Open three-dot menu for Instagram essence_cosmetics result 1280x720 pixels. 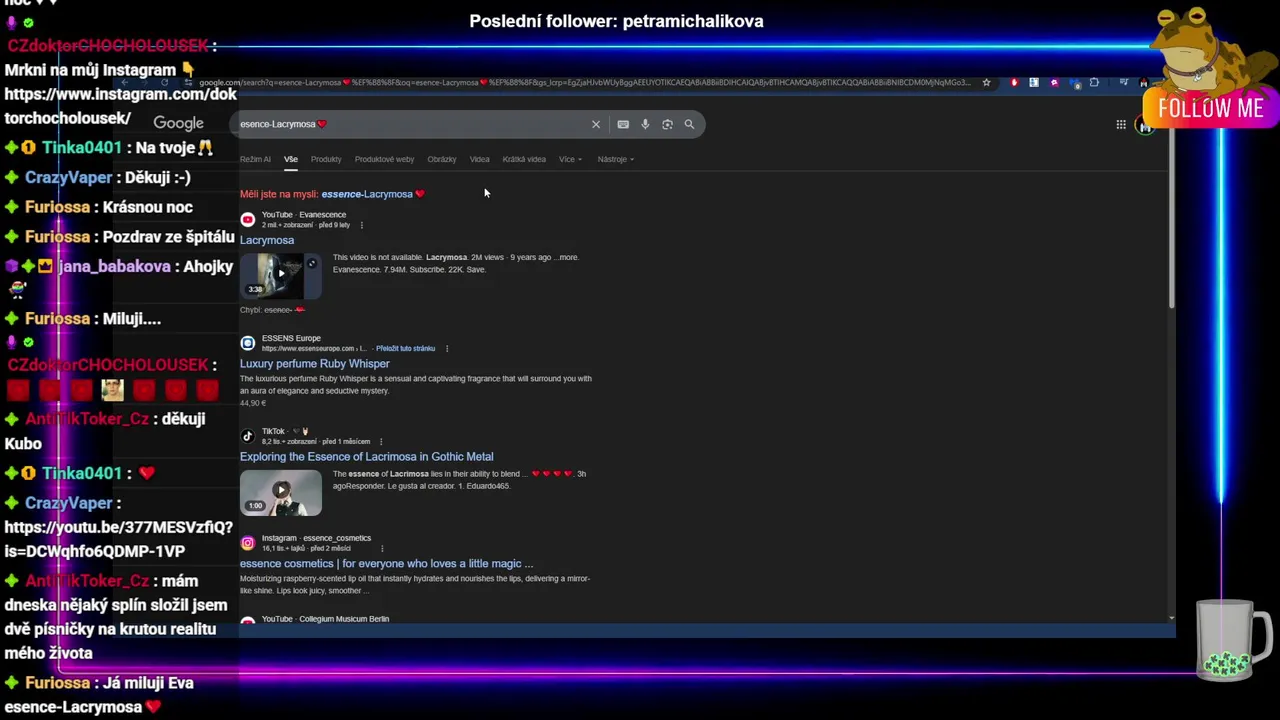381,549
